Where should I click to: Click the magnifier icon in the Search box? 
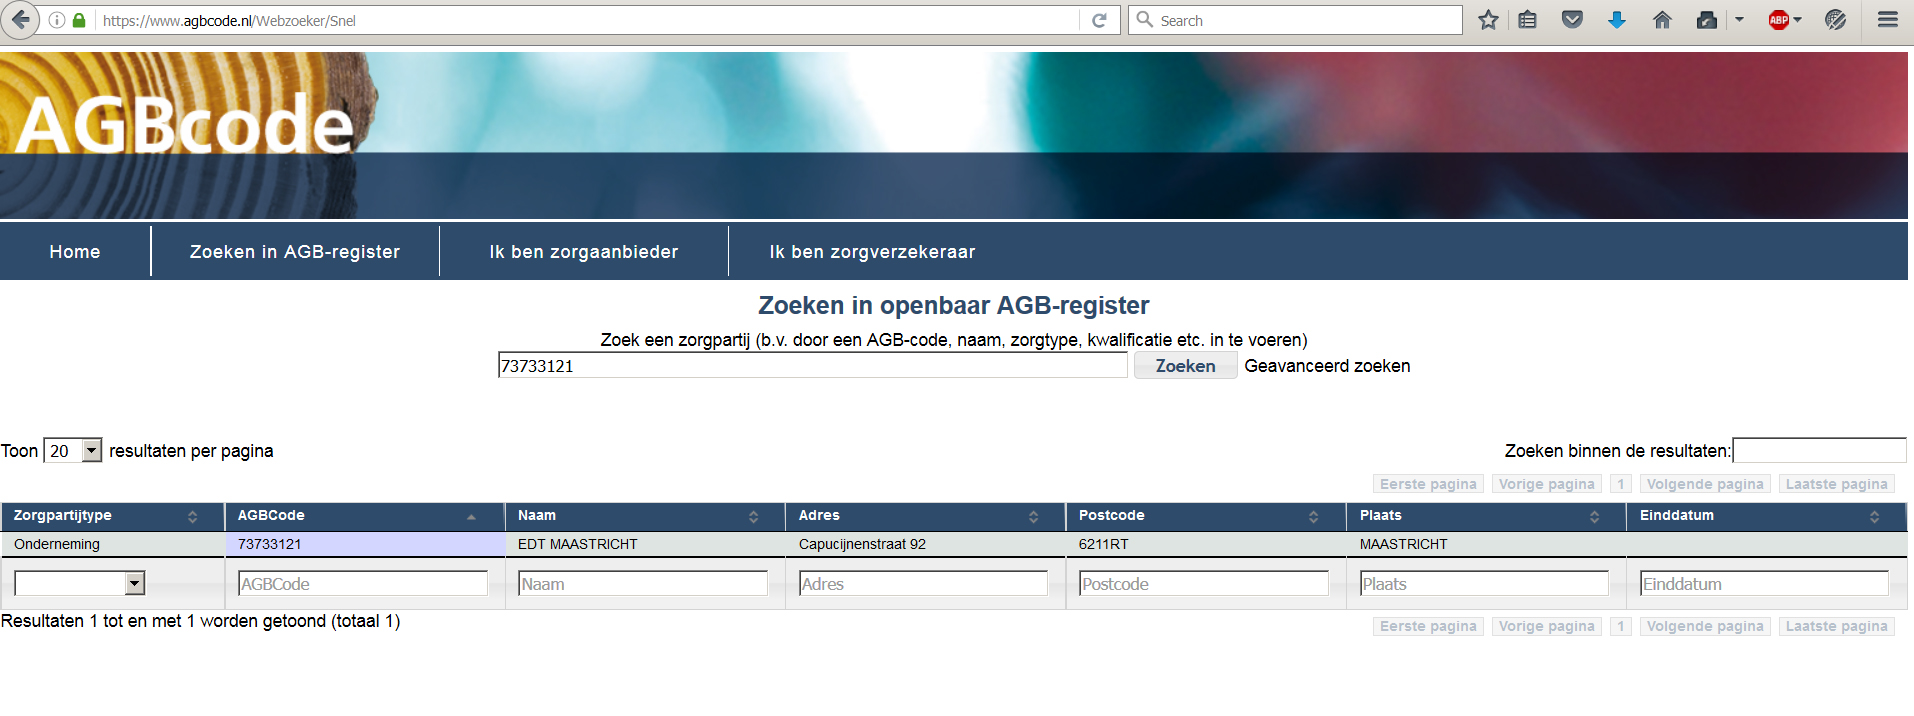click(1145, 20)
